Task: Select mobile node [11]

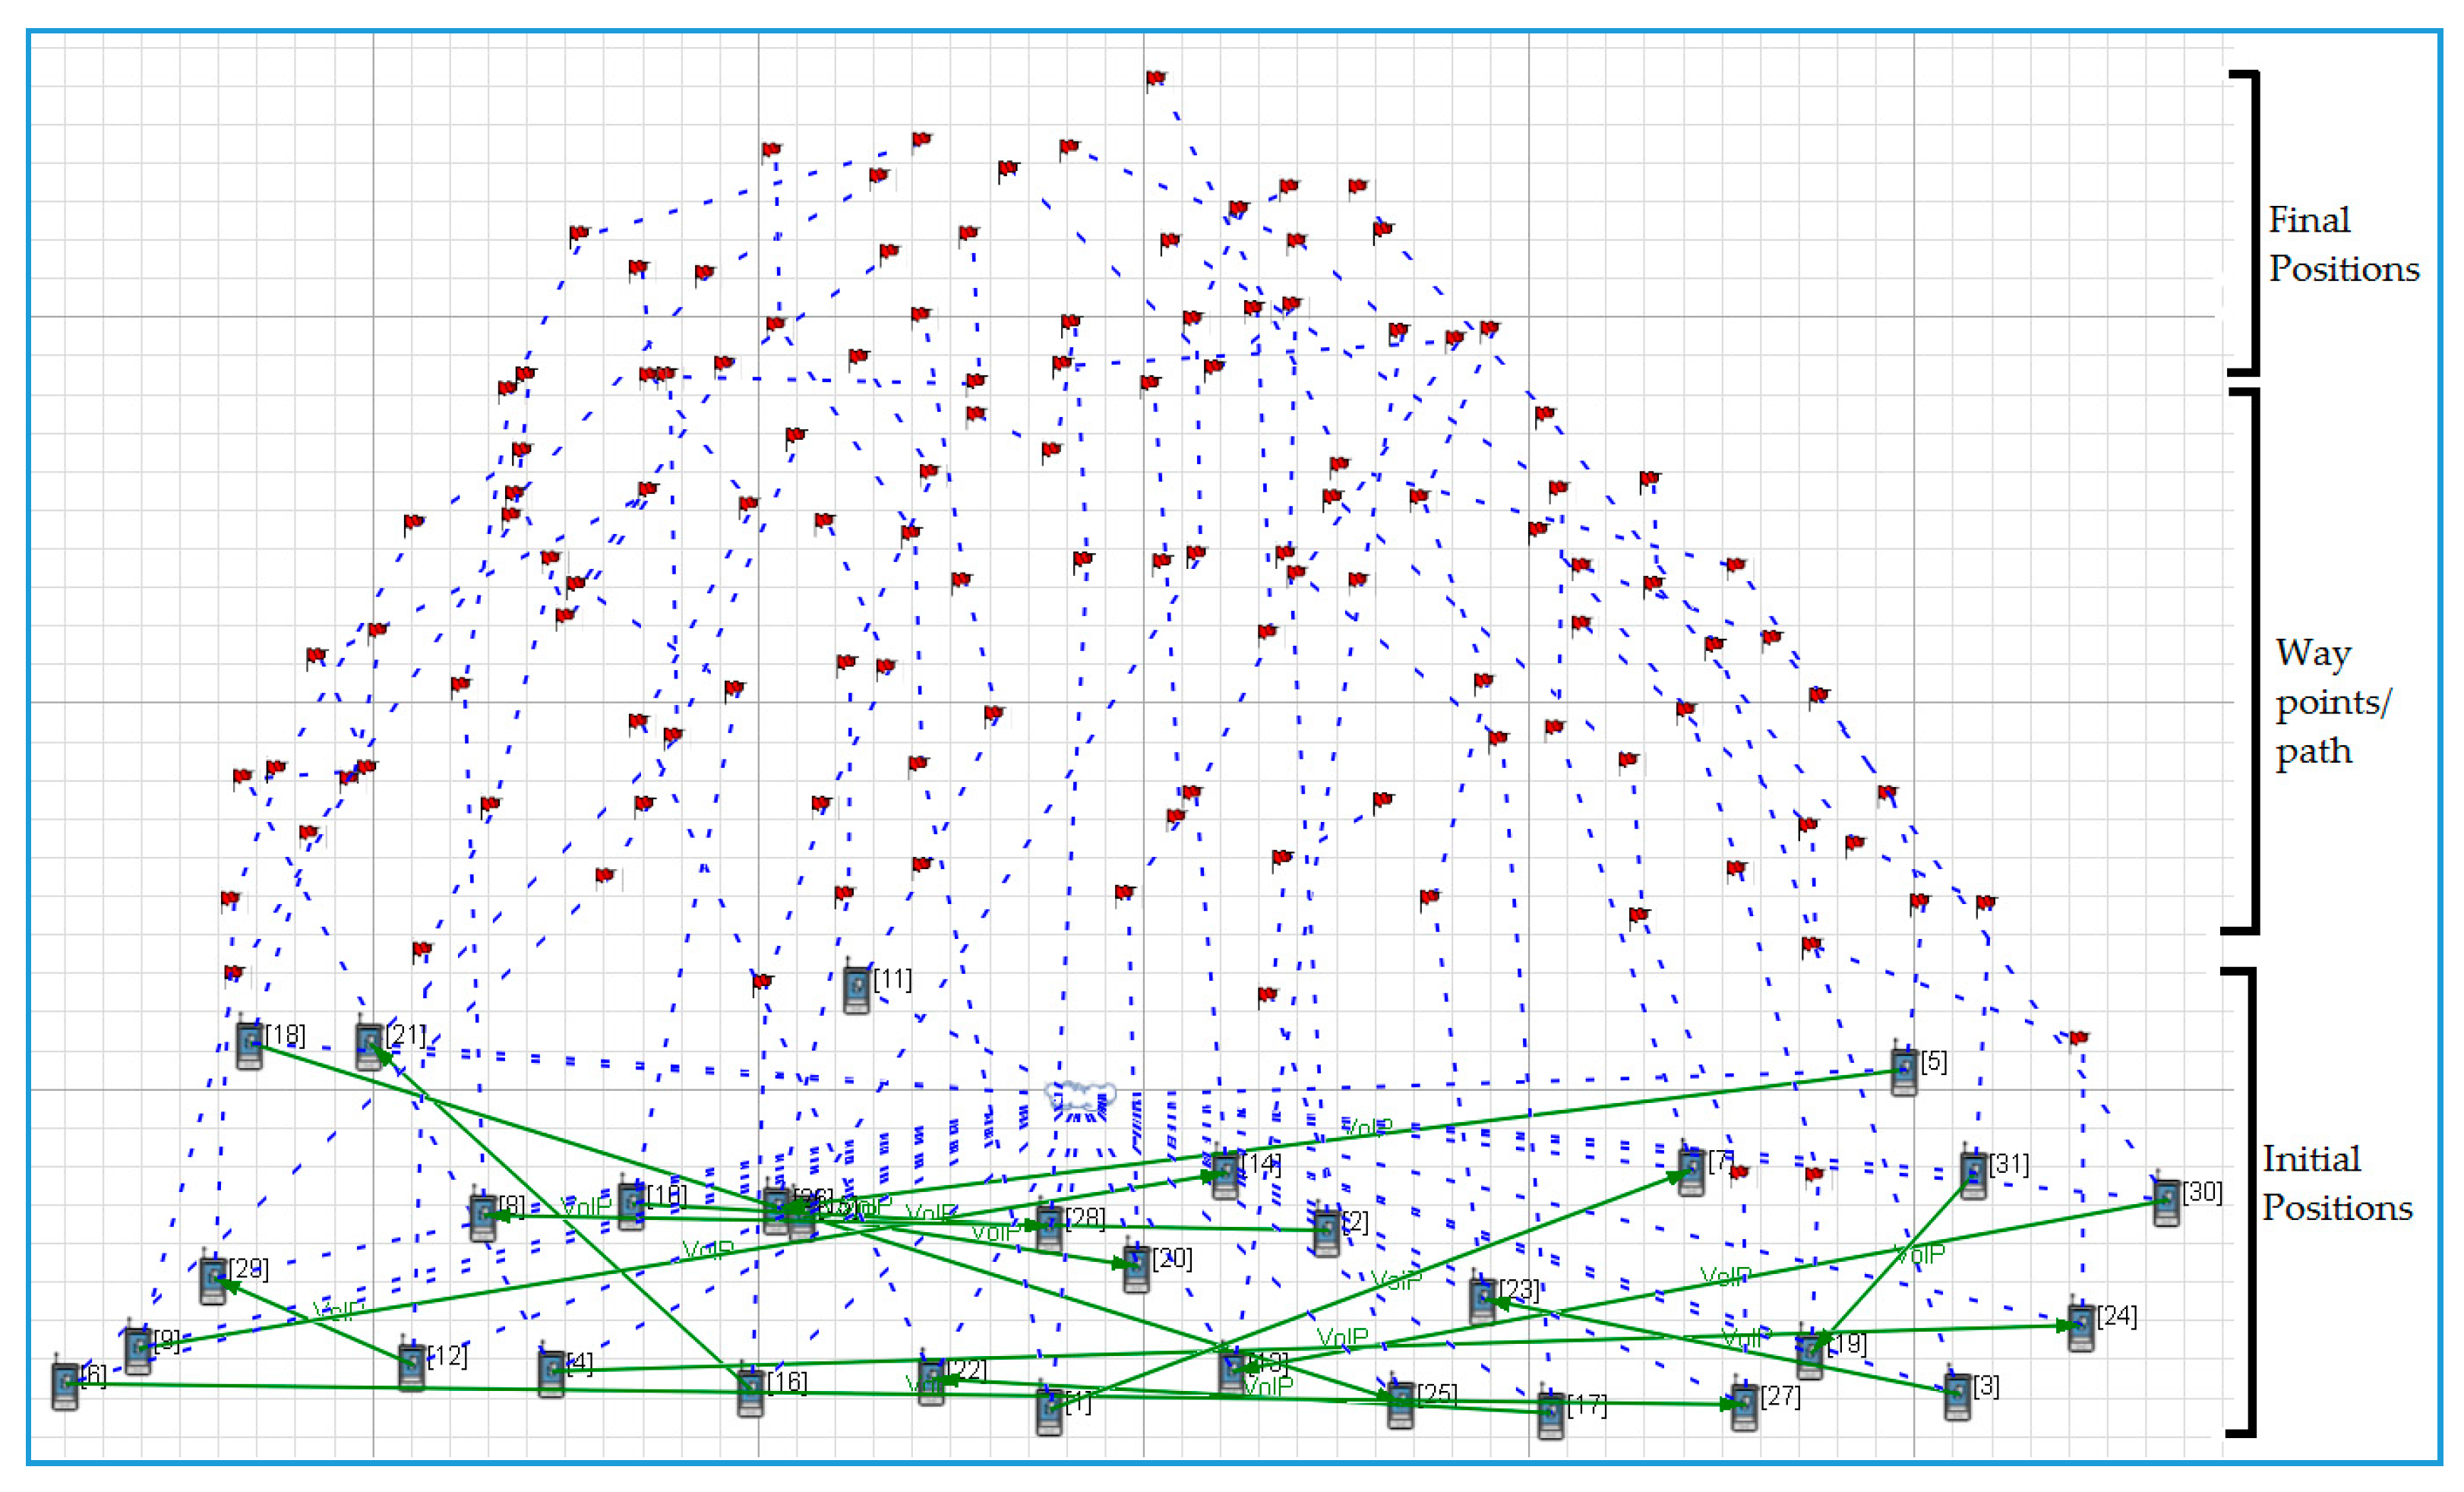Action: [856, 989]
